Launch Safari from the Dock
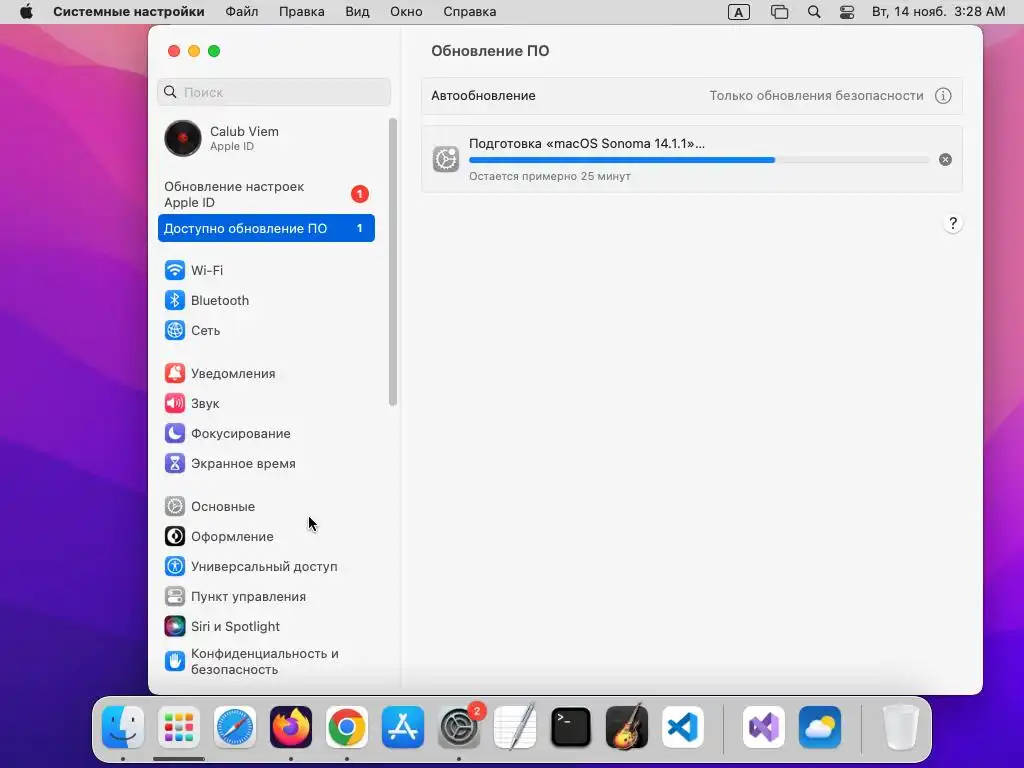Viewport: 1024px width, 768px height. click(x=235, y=727)
